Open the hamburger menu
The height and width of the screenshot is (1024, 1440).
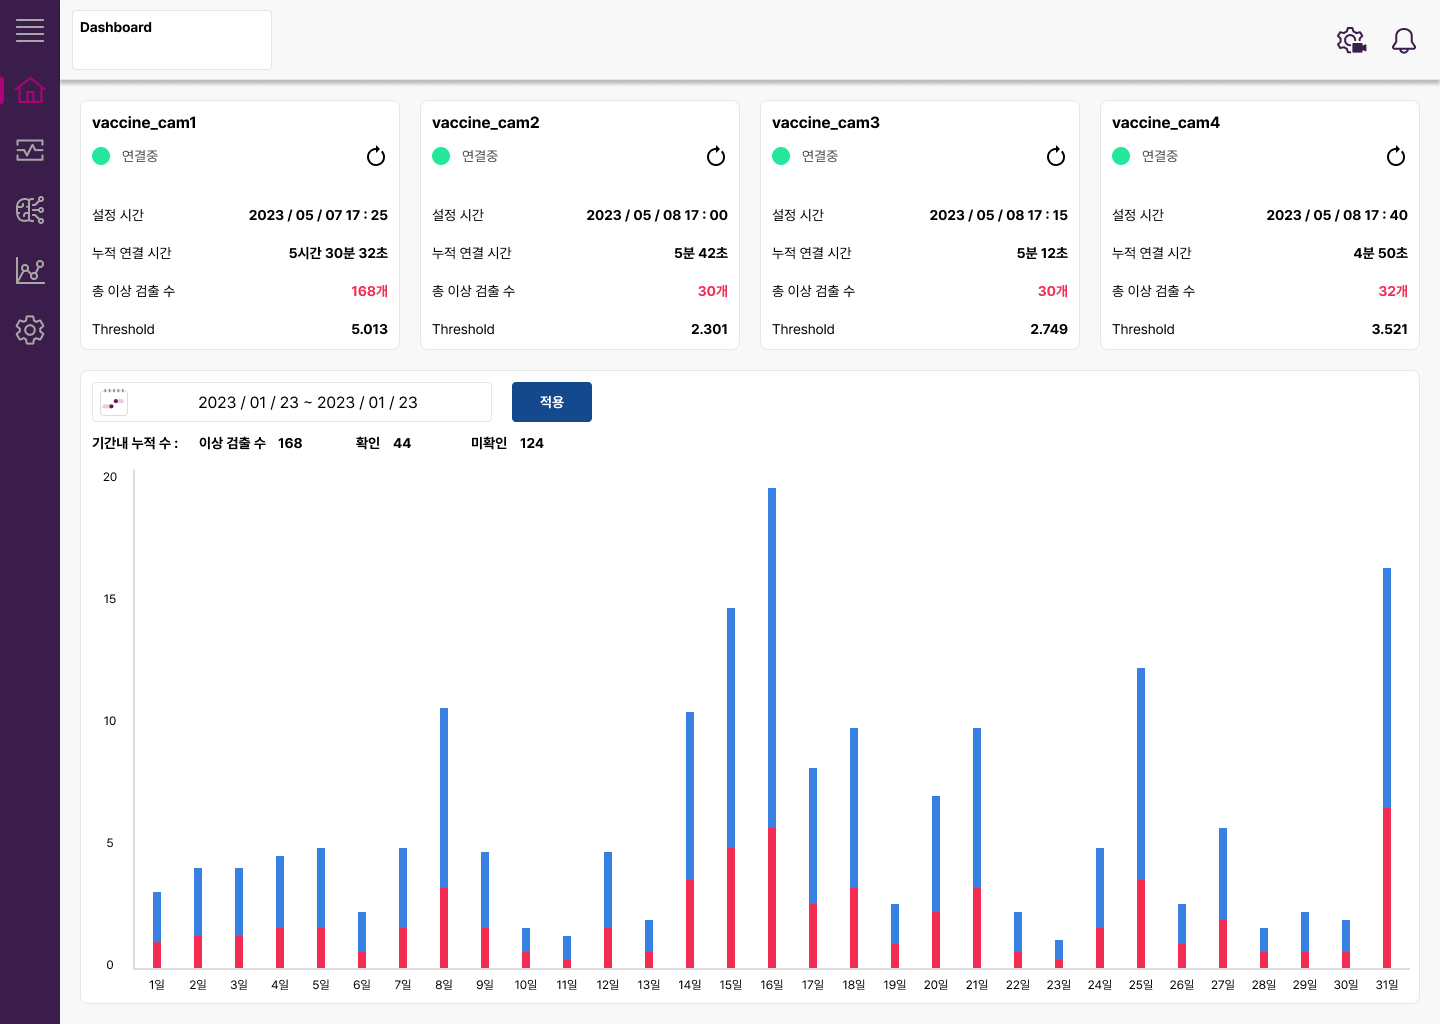(x=30, y=31)
